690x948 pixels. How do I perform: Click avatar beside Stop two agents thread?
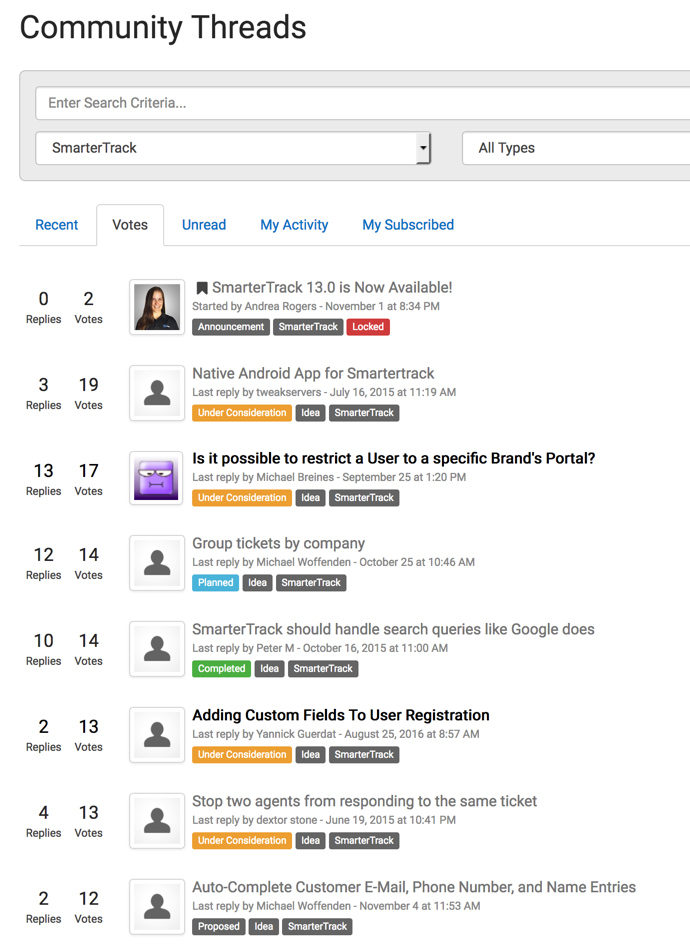coord(157,820)
